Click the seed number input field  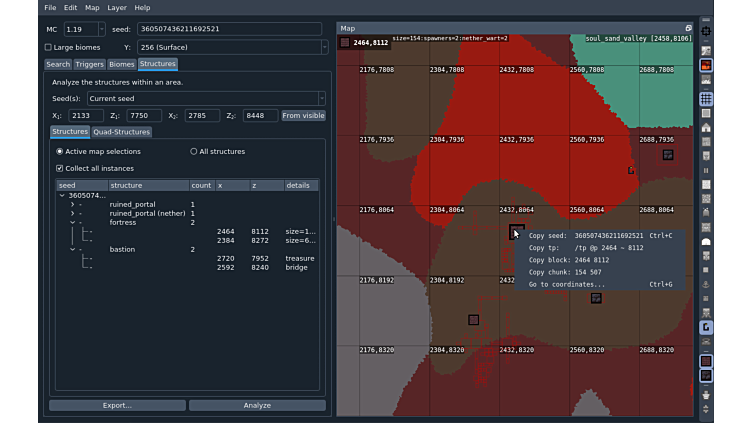(229, 29)
